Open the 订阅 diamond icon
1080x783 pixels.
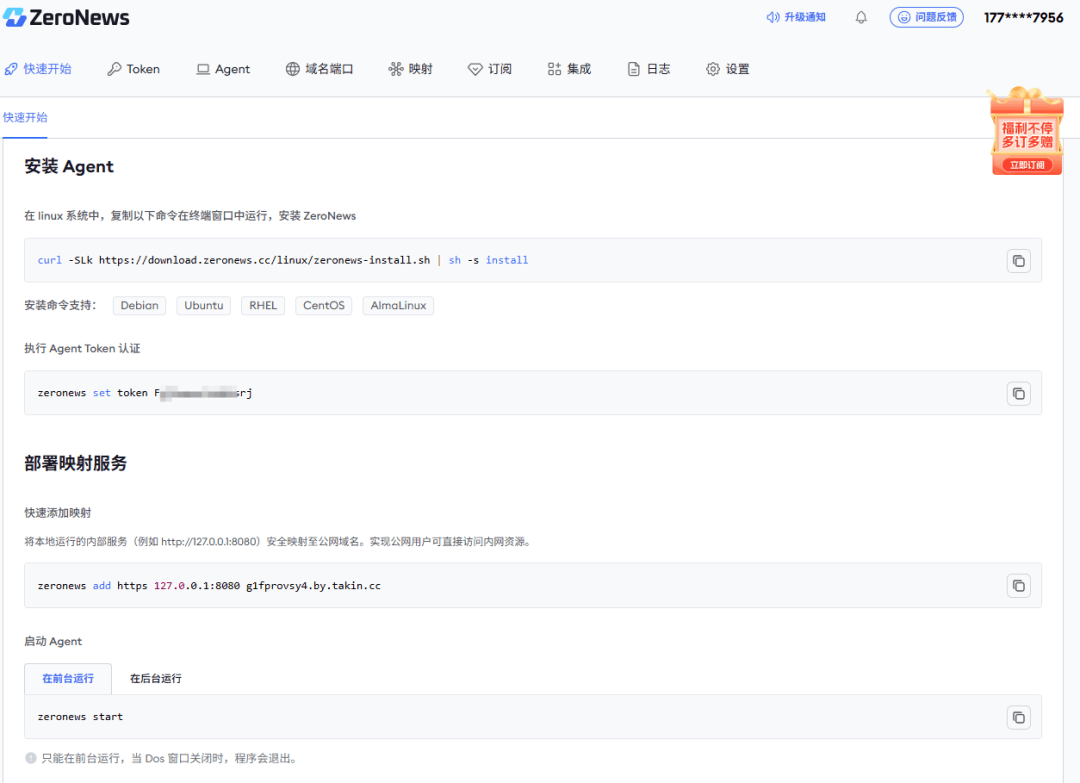475,69
